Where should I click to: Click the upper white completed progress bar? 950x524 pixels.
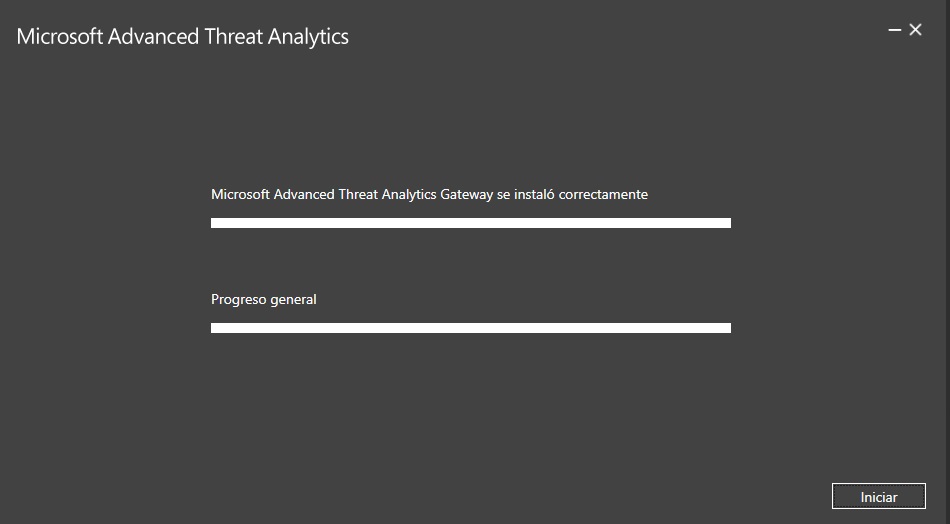click(x=470, y=223)
